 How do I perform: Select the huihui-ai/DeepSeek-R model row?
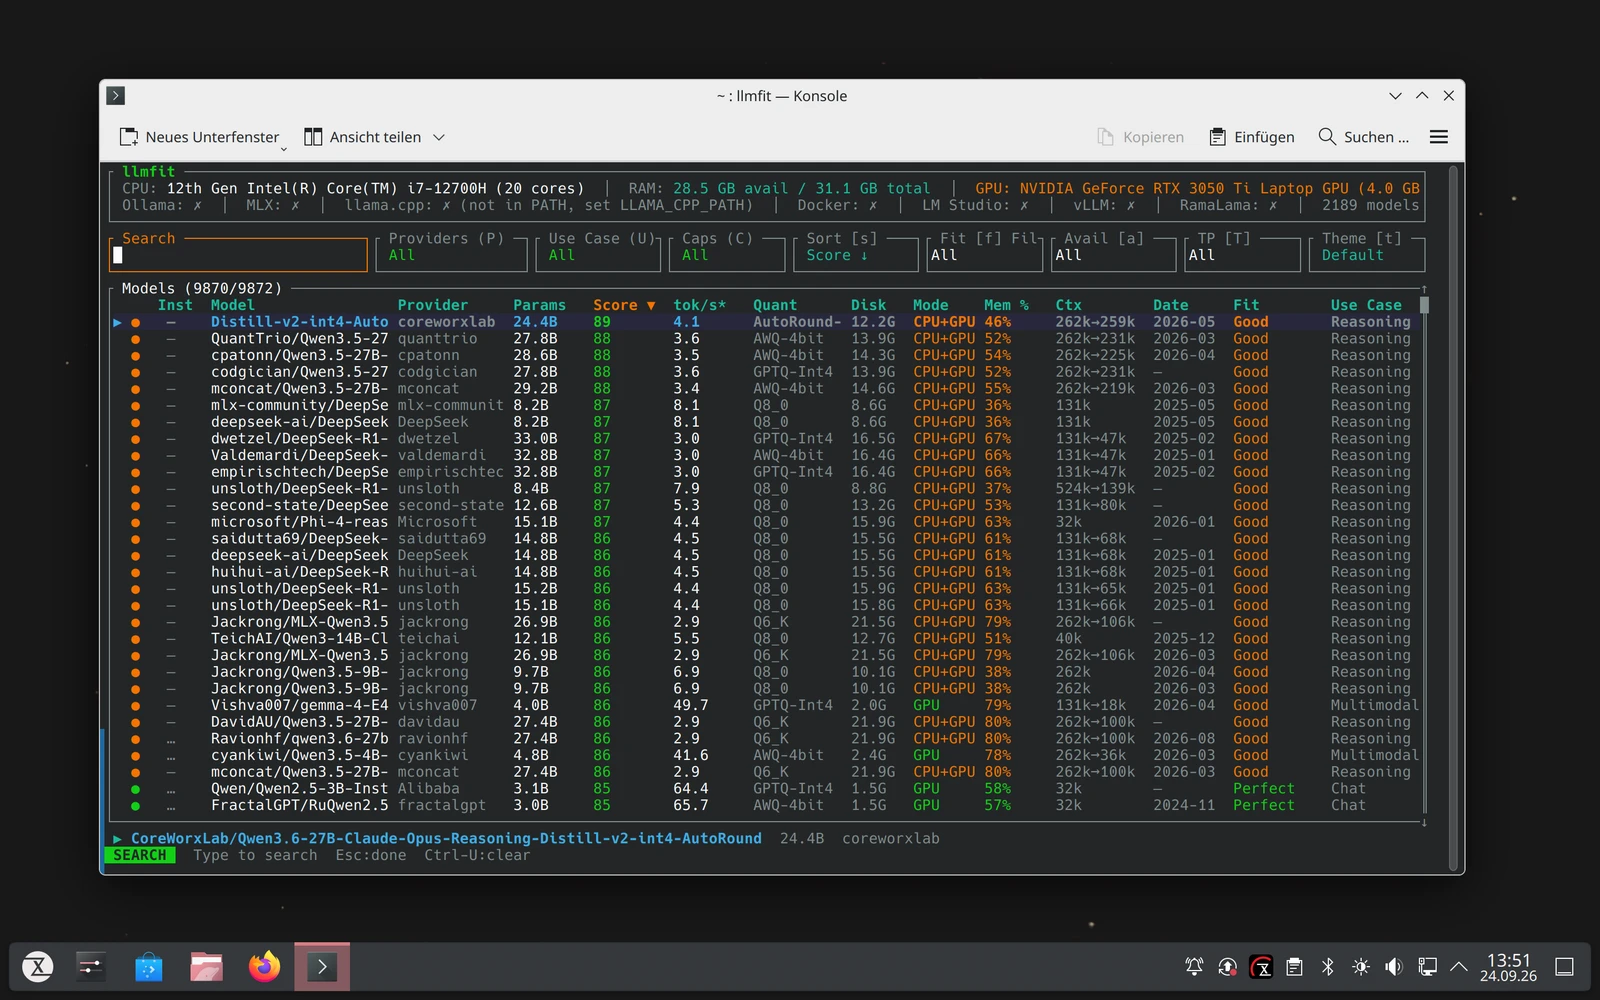765,572
